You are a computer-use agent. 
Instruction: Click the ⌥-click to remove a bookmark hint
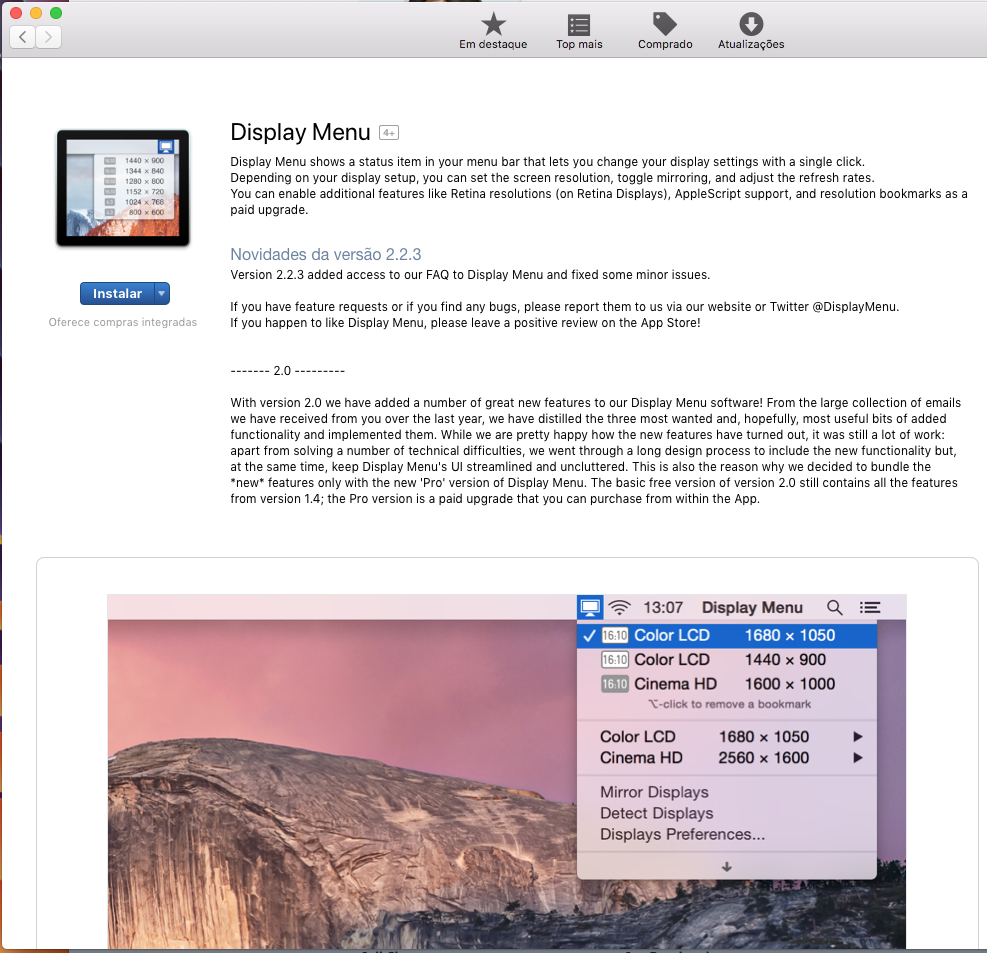(730, 704)
